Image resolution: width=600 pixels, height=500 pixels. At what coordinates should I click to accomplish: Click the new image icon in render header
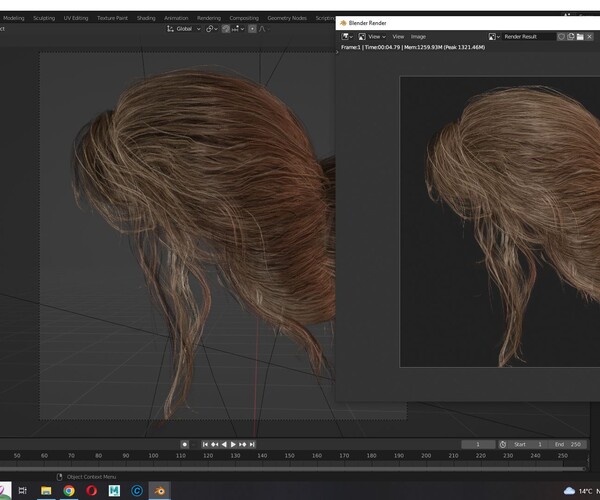point(571,37)
